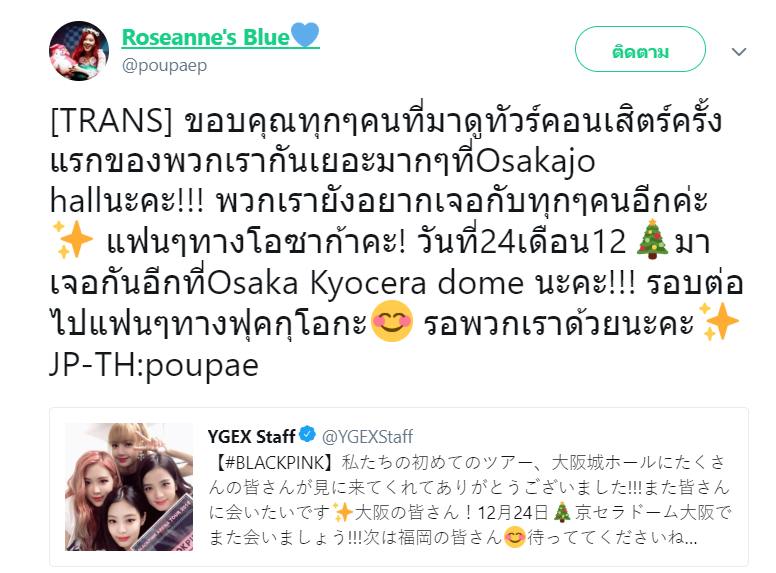Open the @poupaep handle
Image resolution: width=776 pixels, height=573 pixels.
click(x=164, y=65)
